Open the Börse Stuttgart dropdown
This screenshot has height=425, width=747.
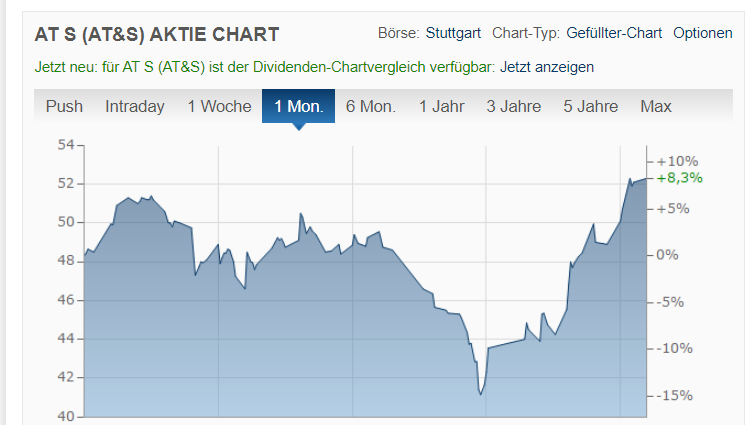coord(454,33)
